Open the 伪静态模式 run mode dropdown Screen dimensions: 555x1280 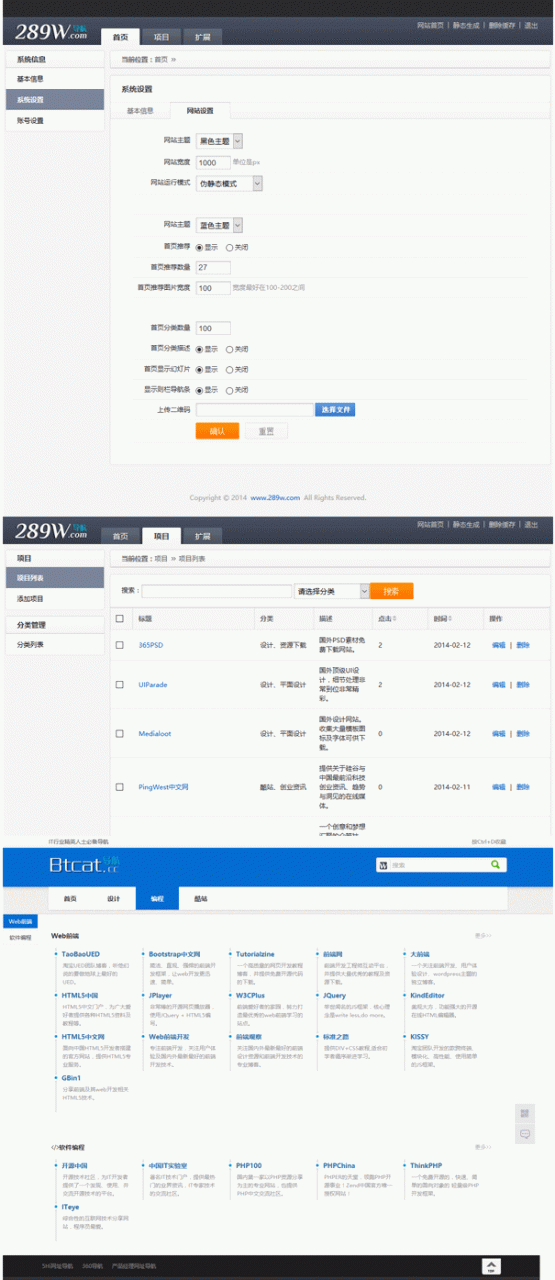(229, 184)
